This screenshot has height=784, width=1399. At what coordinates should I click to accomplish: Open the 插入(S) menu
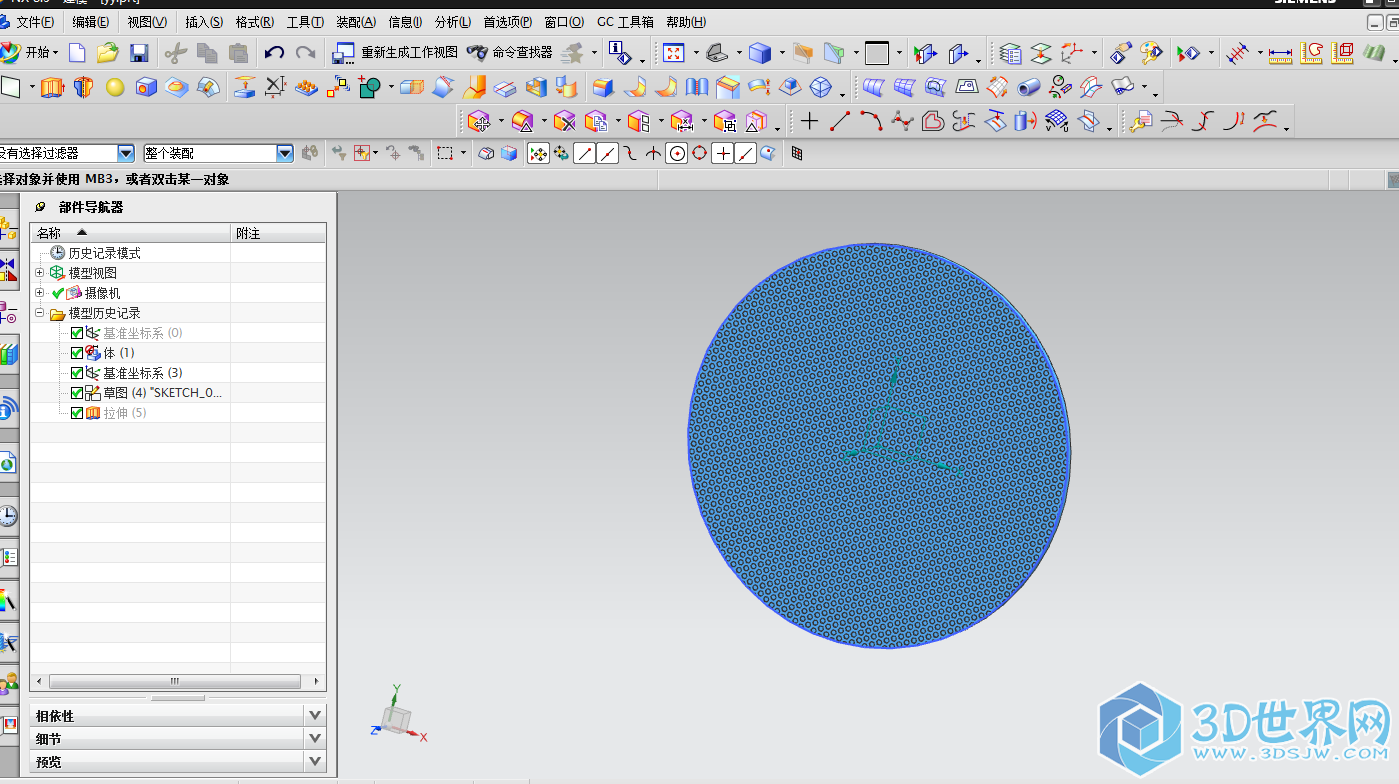click(x=204, y=22)
